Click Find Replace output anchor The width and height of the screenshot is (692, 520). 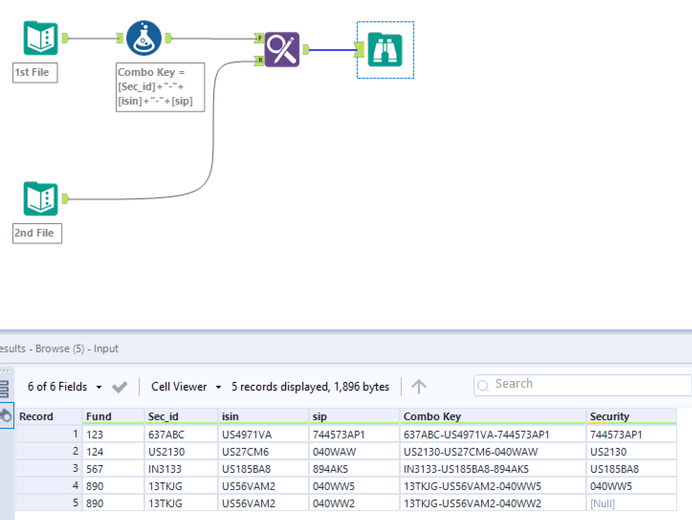point(306,49)
